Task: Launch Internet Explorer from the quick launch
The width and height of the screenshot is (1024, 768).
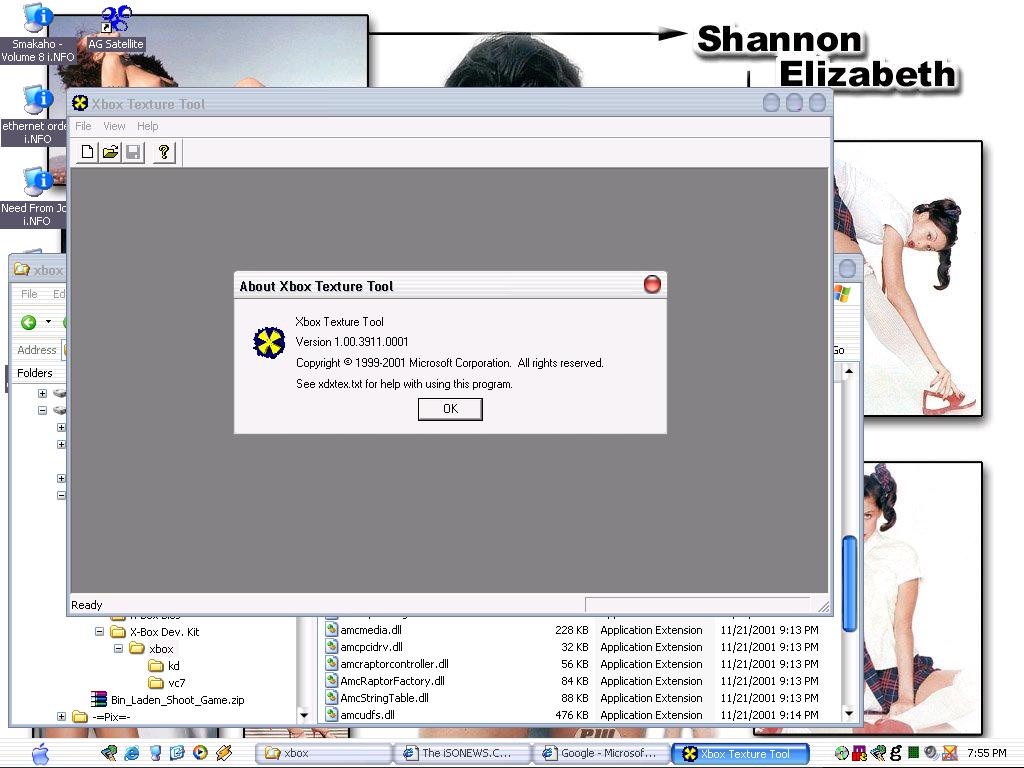Action: [131, 753]
